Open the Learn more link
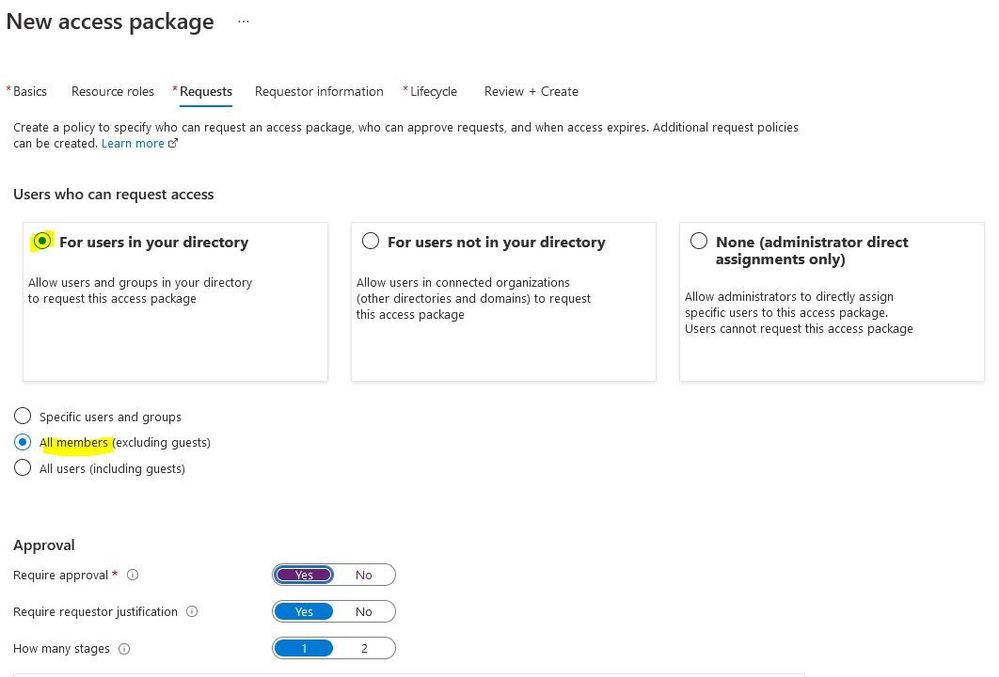This screenshot has width=999, height=677. [133, 143]
